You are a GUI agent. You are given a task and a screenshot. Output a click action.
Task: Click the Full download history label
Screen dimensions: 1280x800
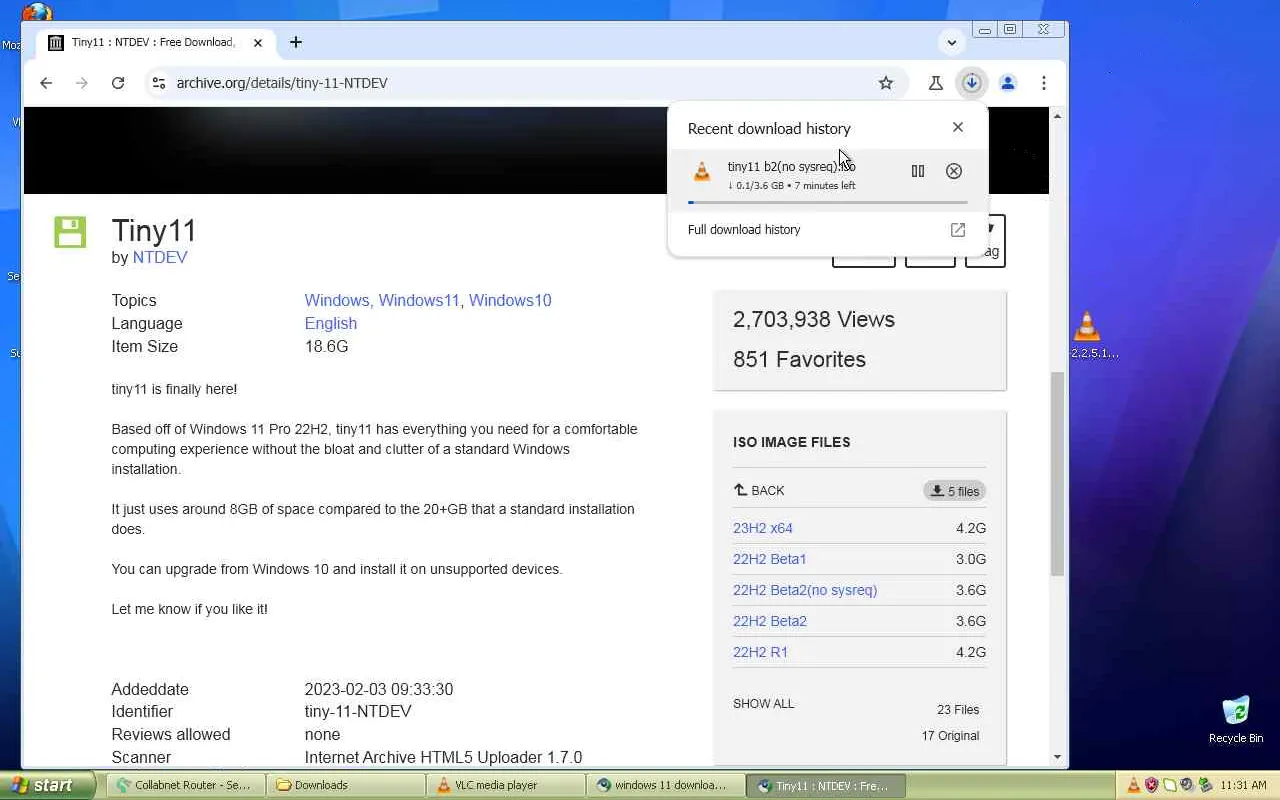744,230
